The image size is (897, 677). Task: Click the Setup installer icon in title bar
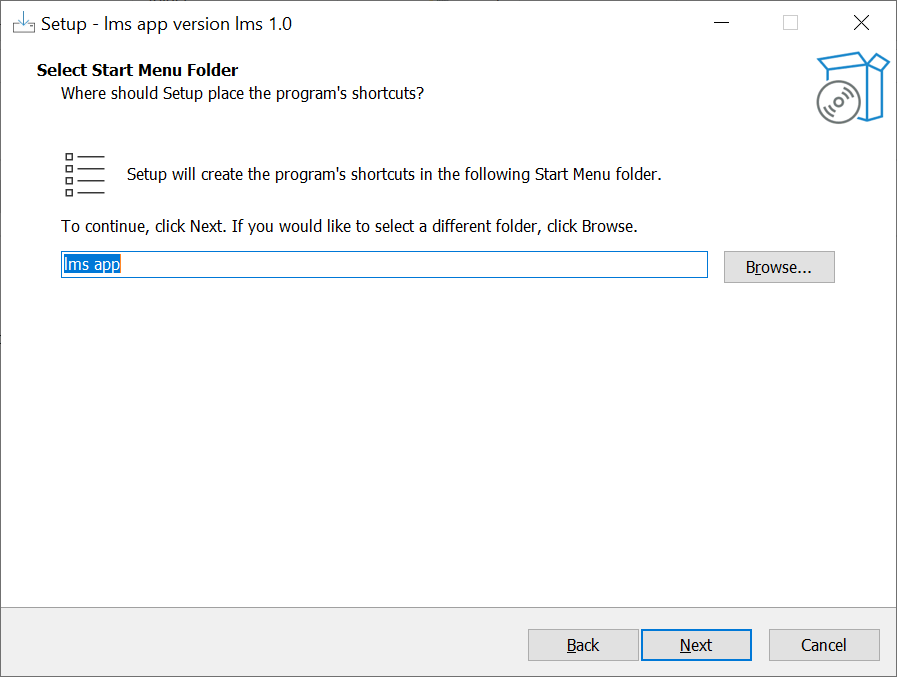point(23,23)
